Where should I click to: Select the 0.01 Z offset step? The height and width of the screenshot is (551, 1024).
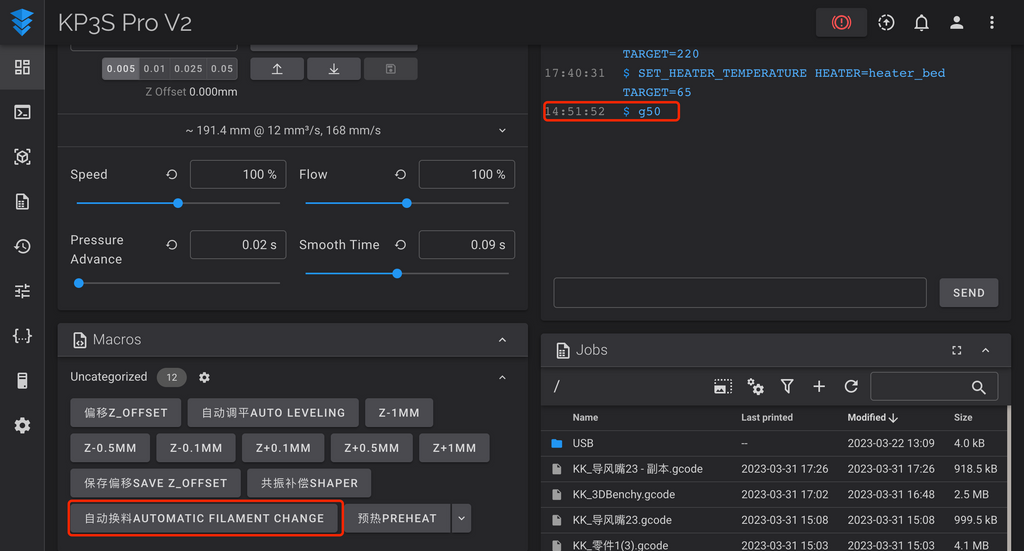154,69
